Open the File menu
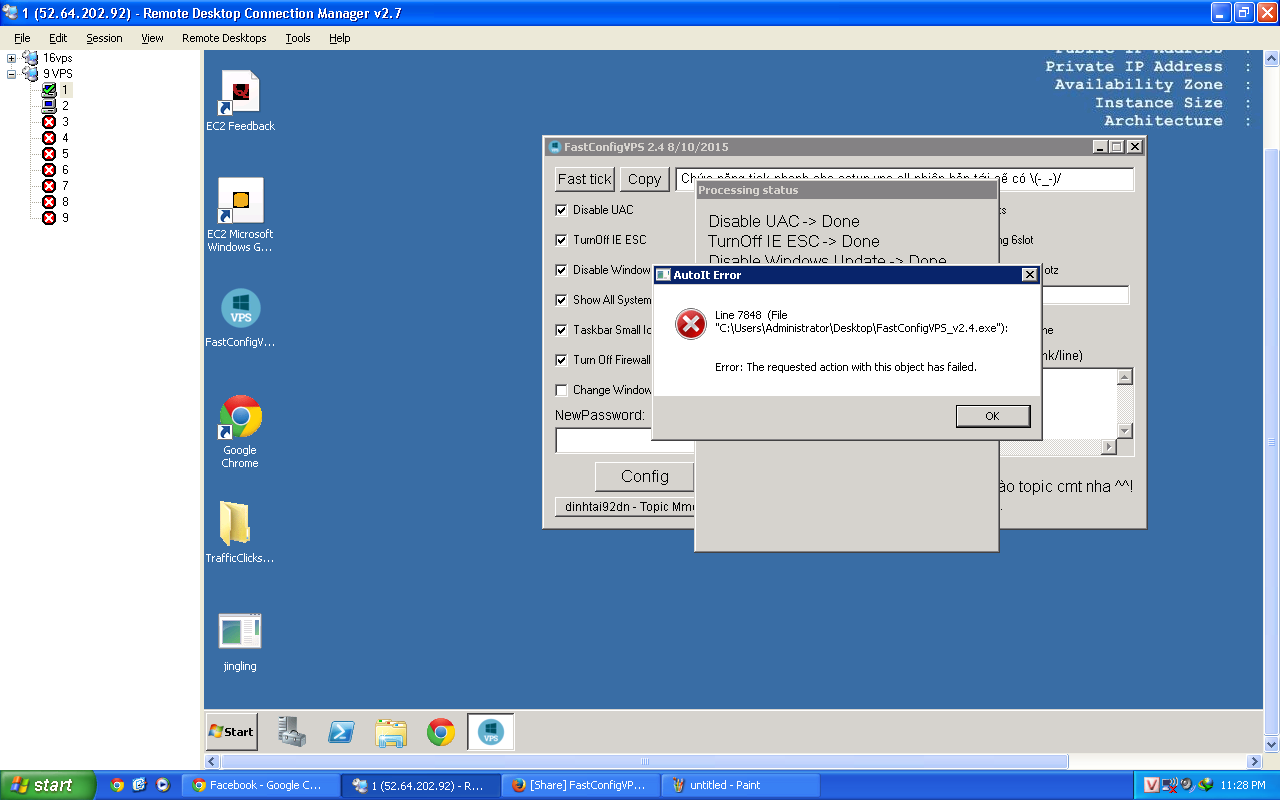Image resolution: width=1280 pixels, height=800 pixels. [x=22, y=38]
